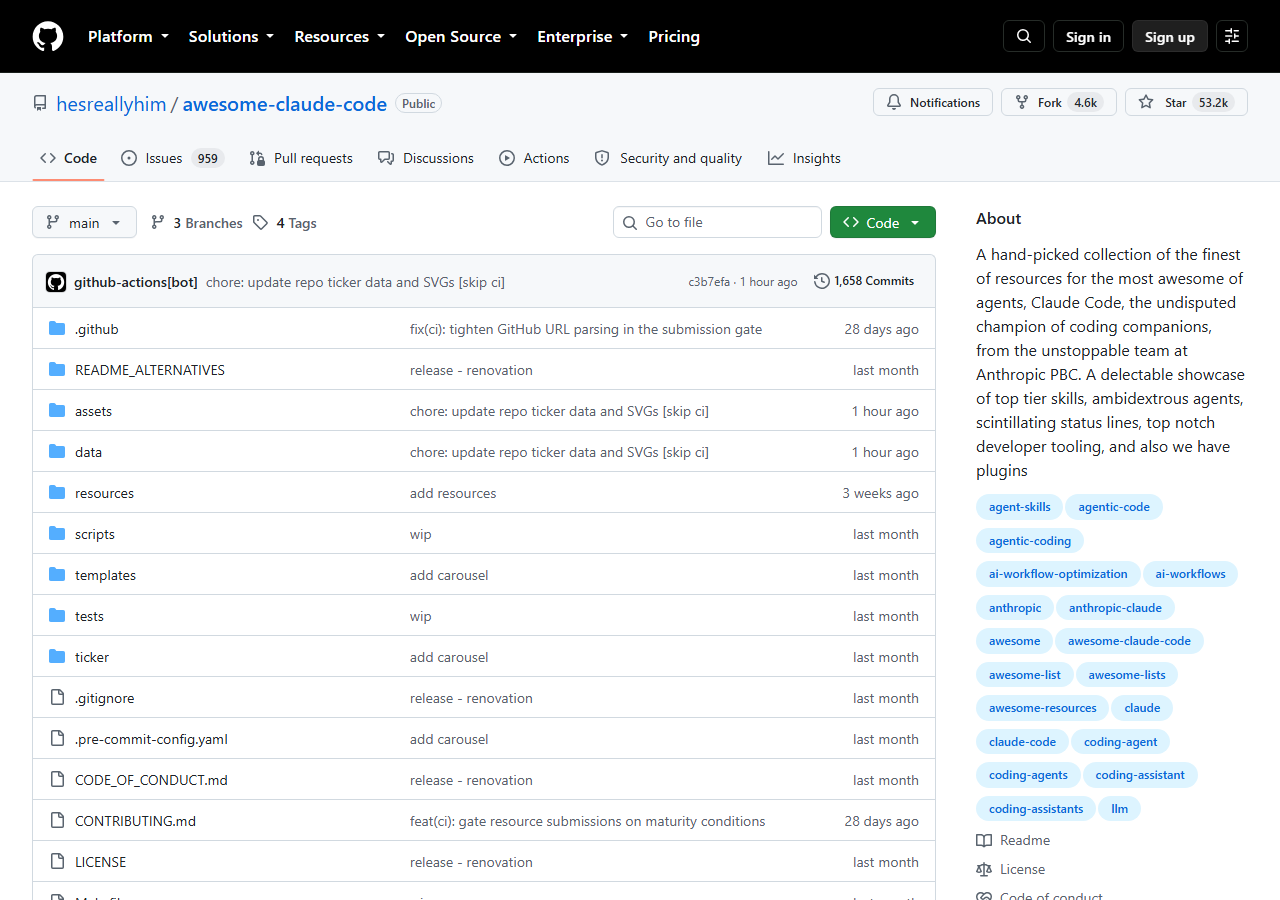Viewport: 1280px width, 900px height.
Task: Select the anthropic-claude topic tag
Action: [x=1115, y=608]
